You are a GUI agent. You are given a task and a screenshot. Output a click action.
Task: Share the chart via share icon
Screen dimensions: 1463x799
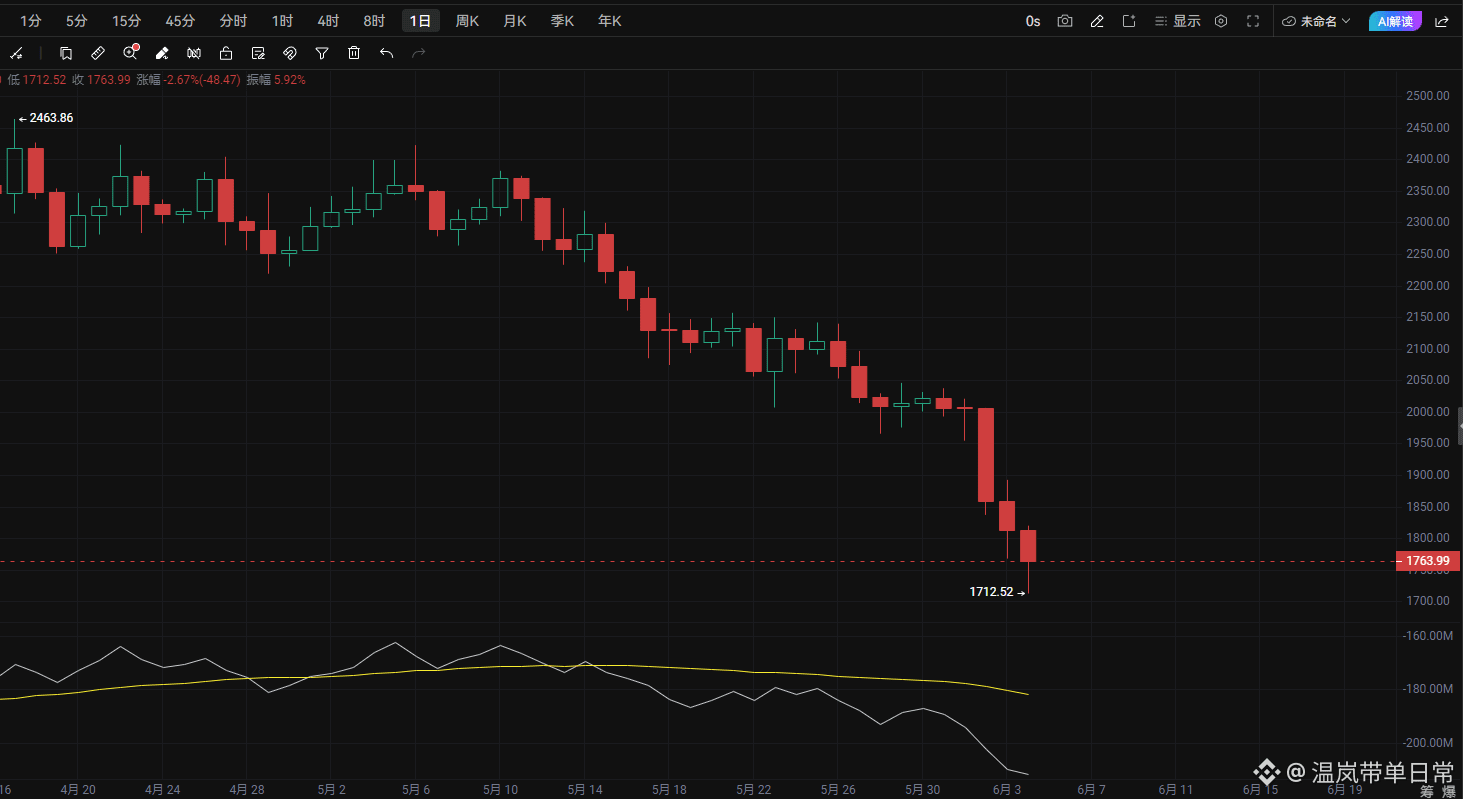tap(1442, 21)
